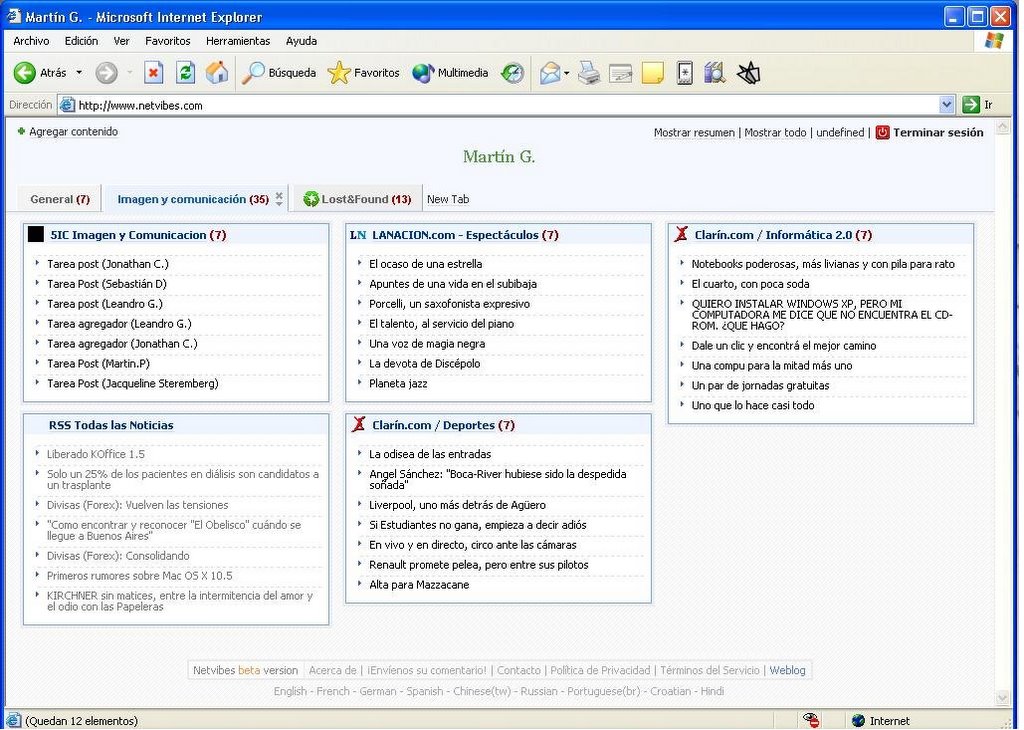Click the Ir go button
1024x730 pixels.
978,104
